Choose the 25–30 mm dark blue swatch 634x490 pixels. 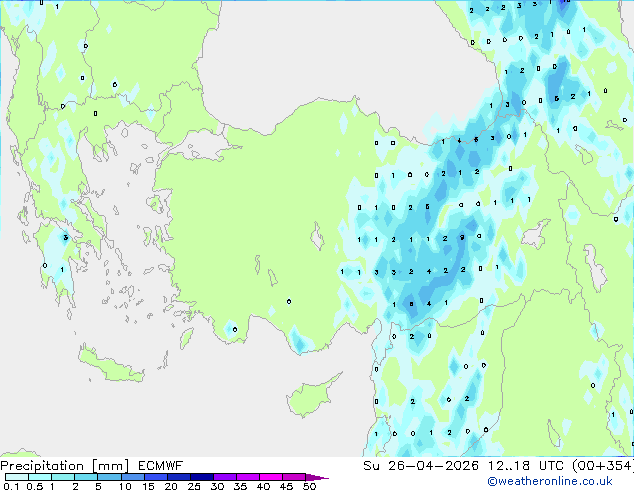click(201, 477)
